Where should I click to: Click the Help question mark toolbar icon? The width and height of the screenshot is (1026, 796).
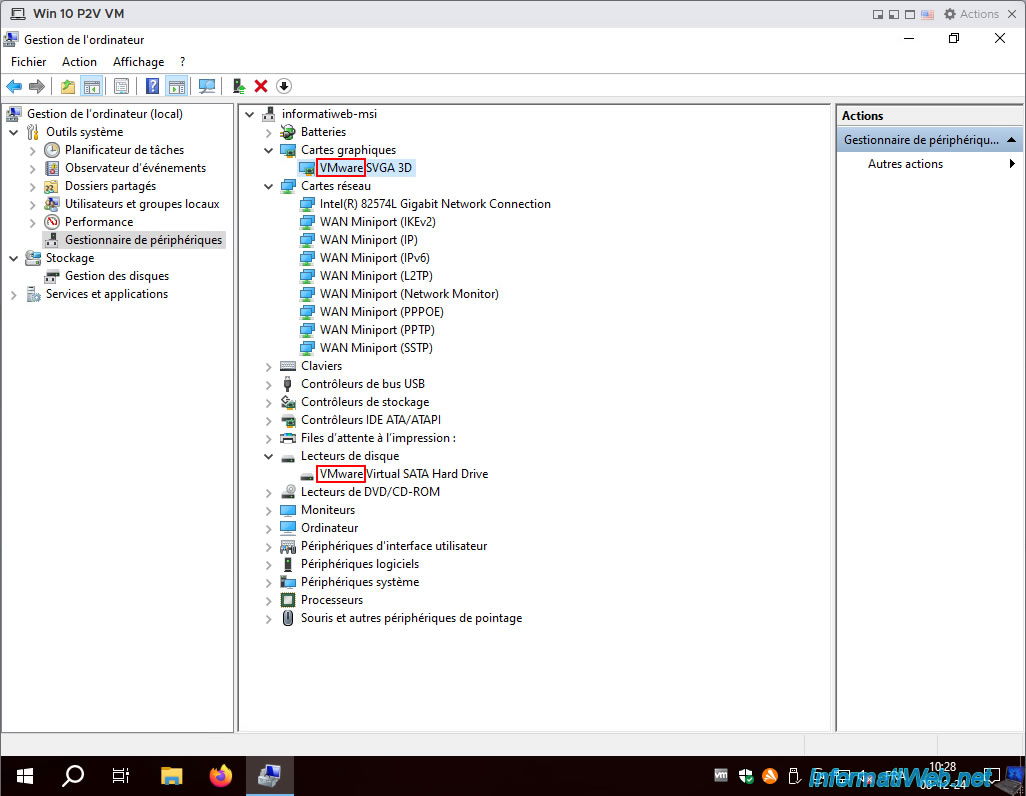tap(152, 86)
